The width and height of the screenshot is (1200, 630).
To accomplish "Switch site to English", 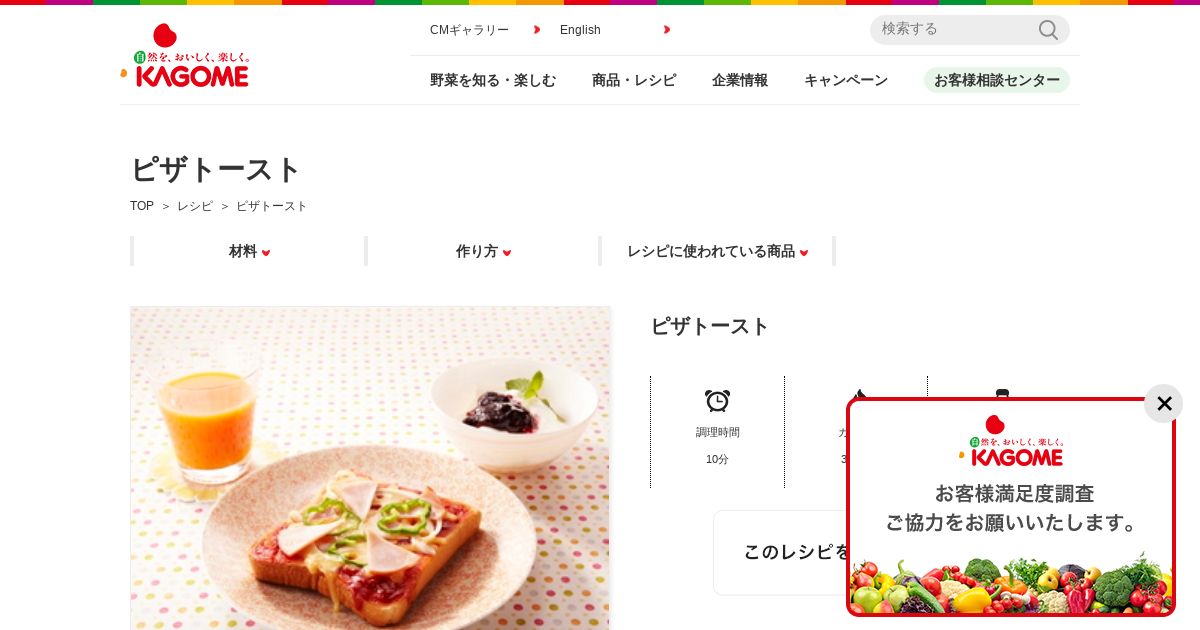I will (x=580, y=30).
